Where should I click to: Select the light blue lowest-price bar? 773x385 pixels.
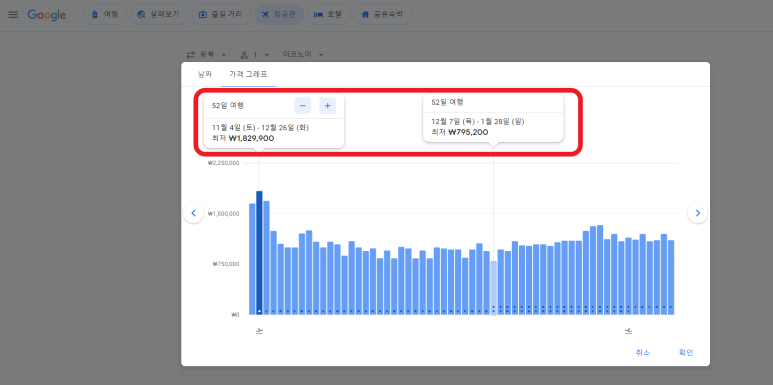point(493,288)
